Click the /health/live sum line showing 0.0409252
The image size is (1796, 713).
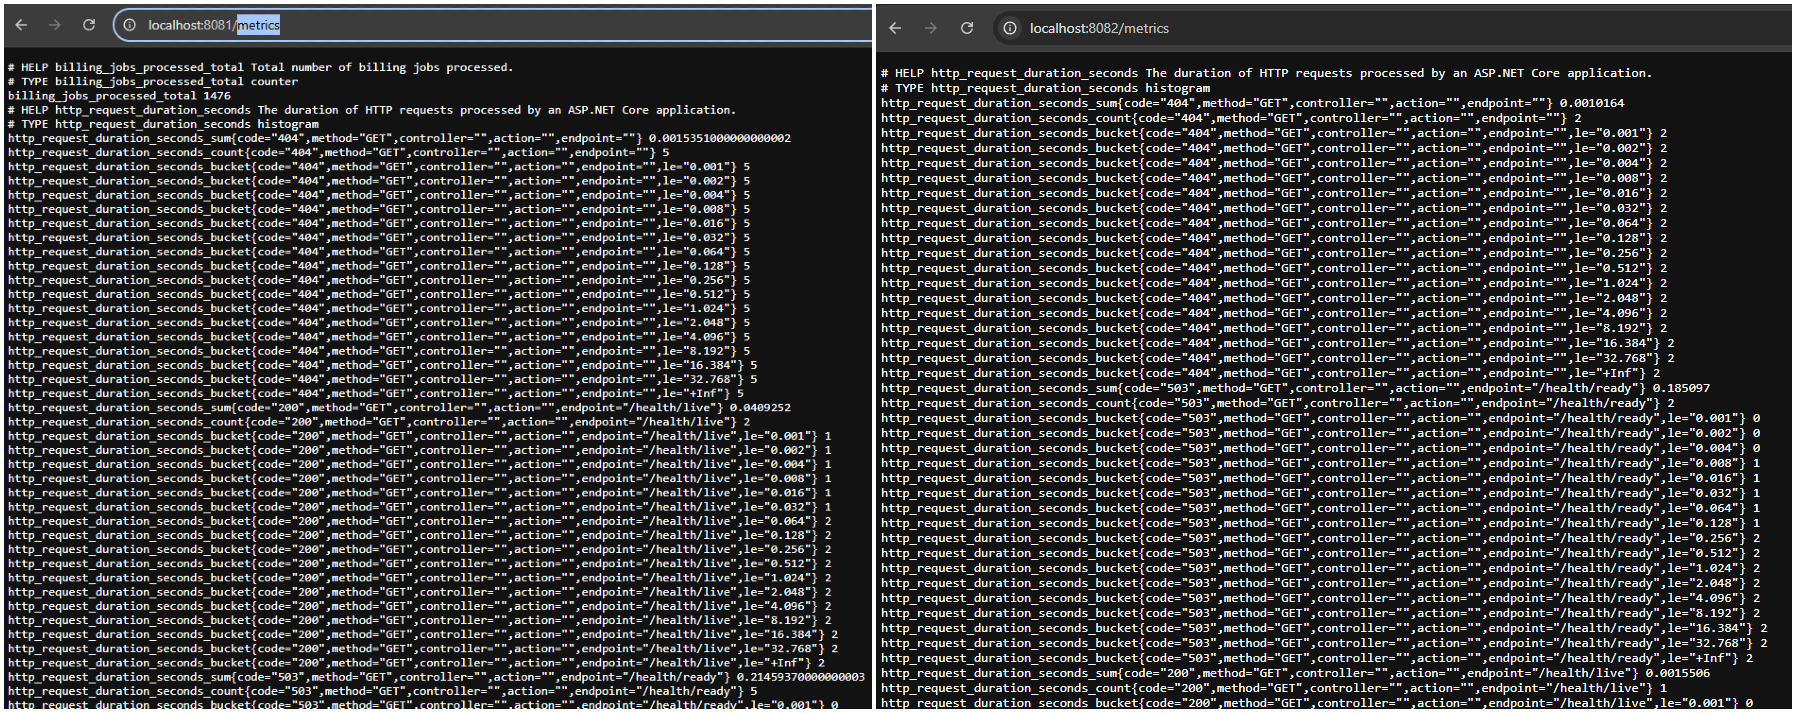click(x=399, y=407)
